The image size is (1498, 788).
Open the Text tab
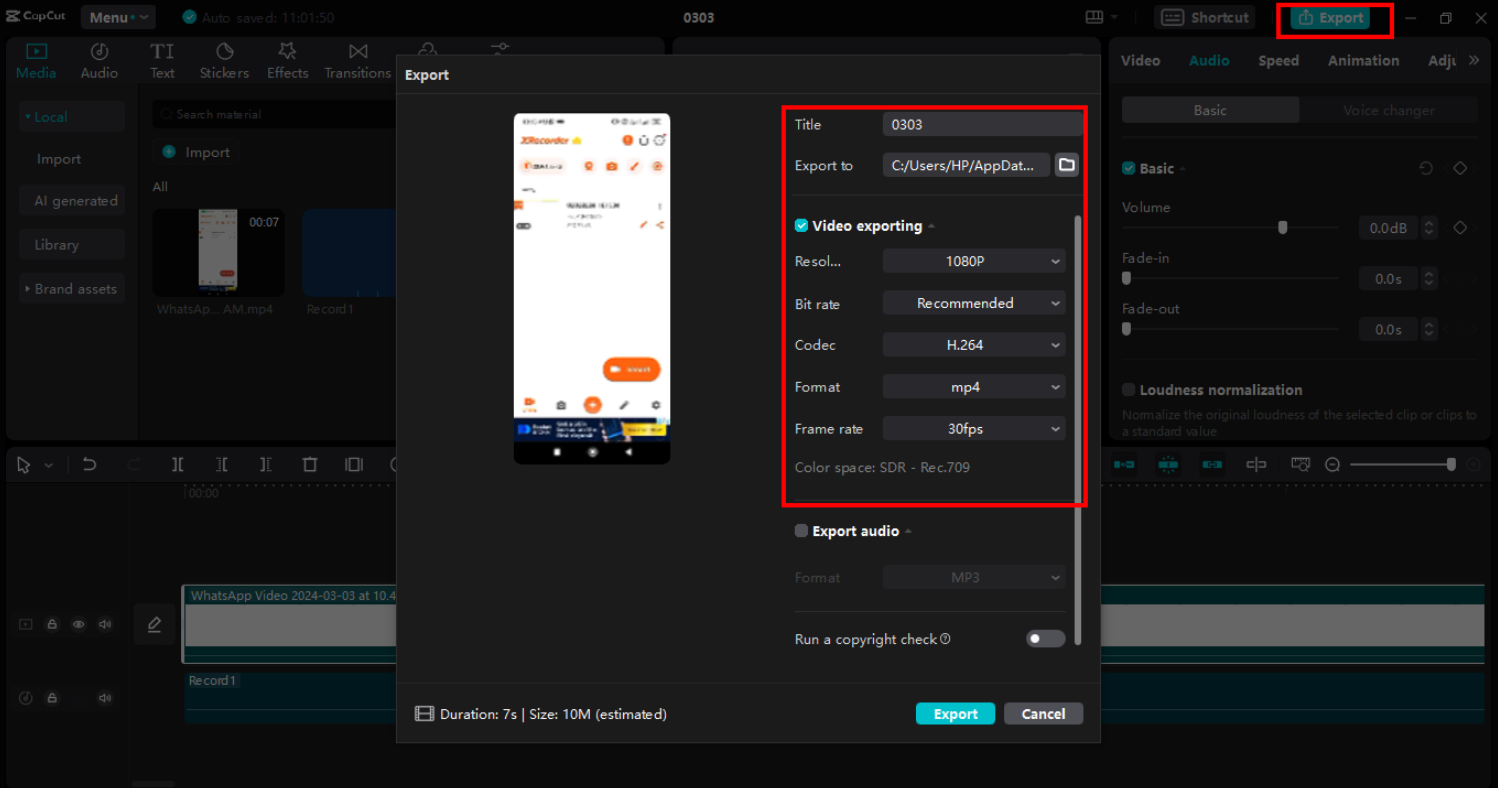coord(162,61)
